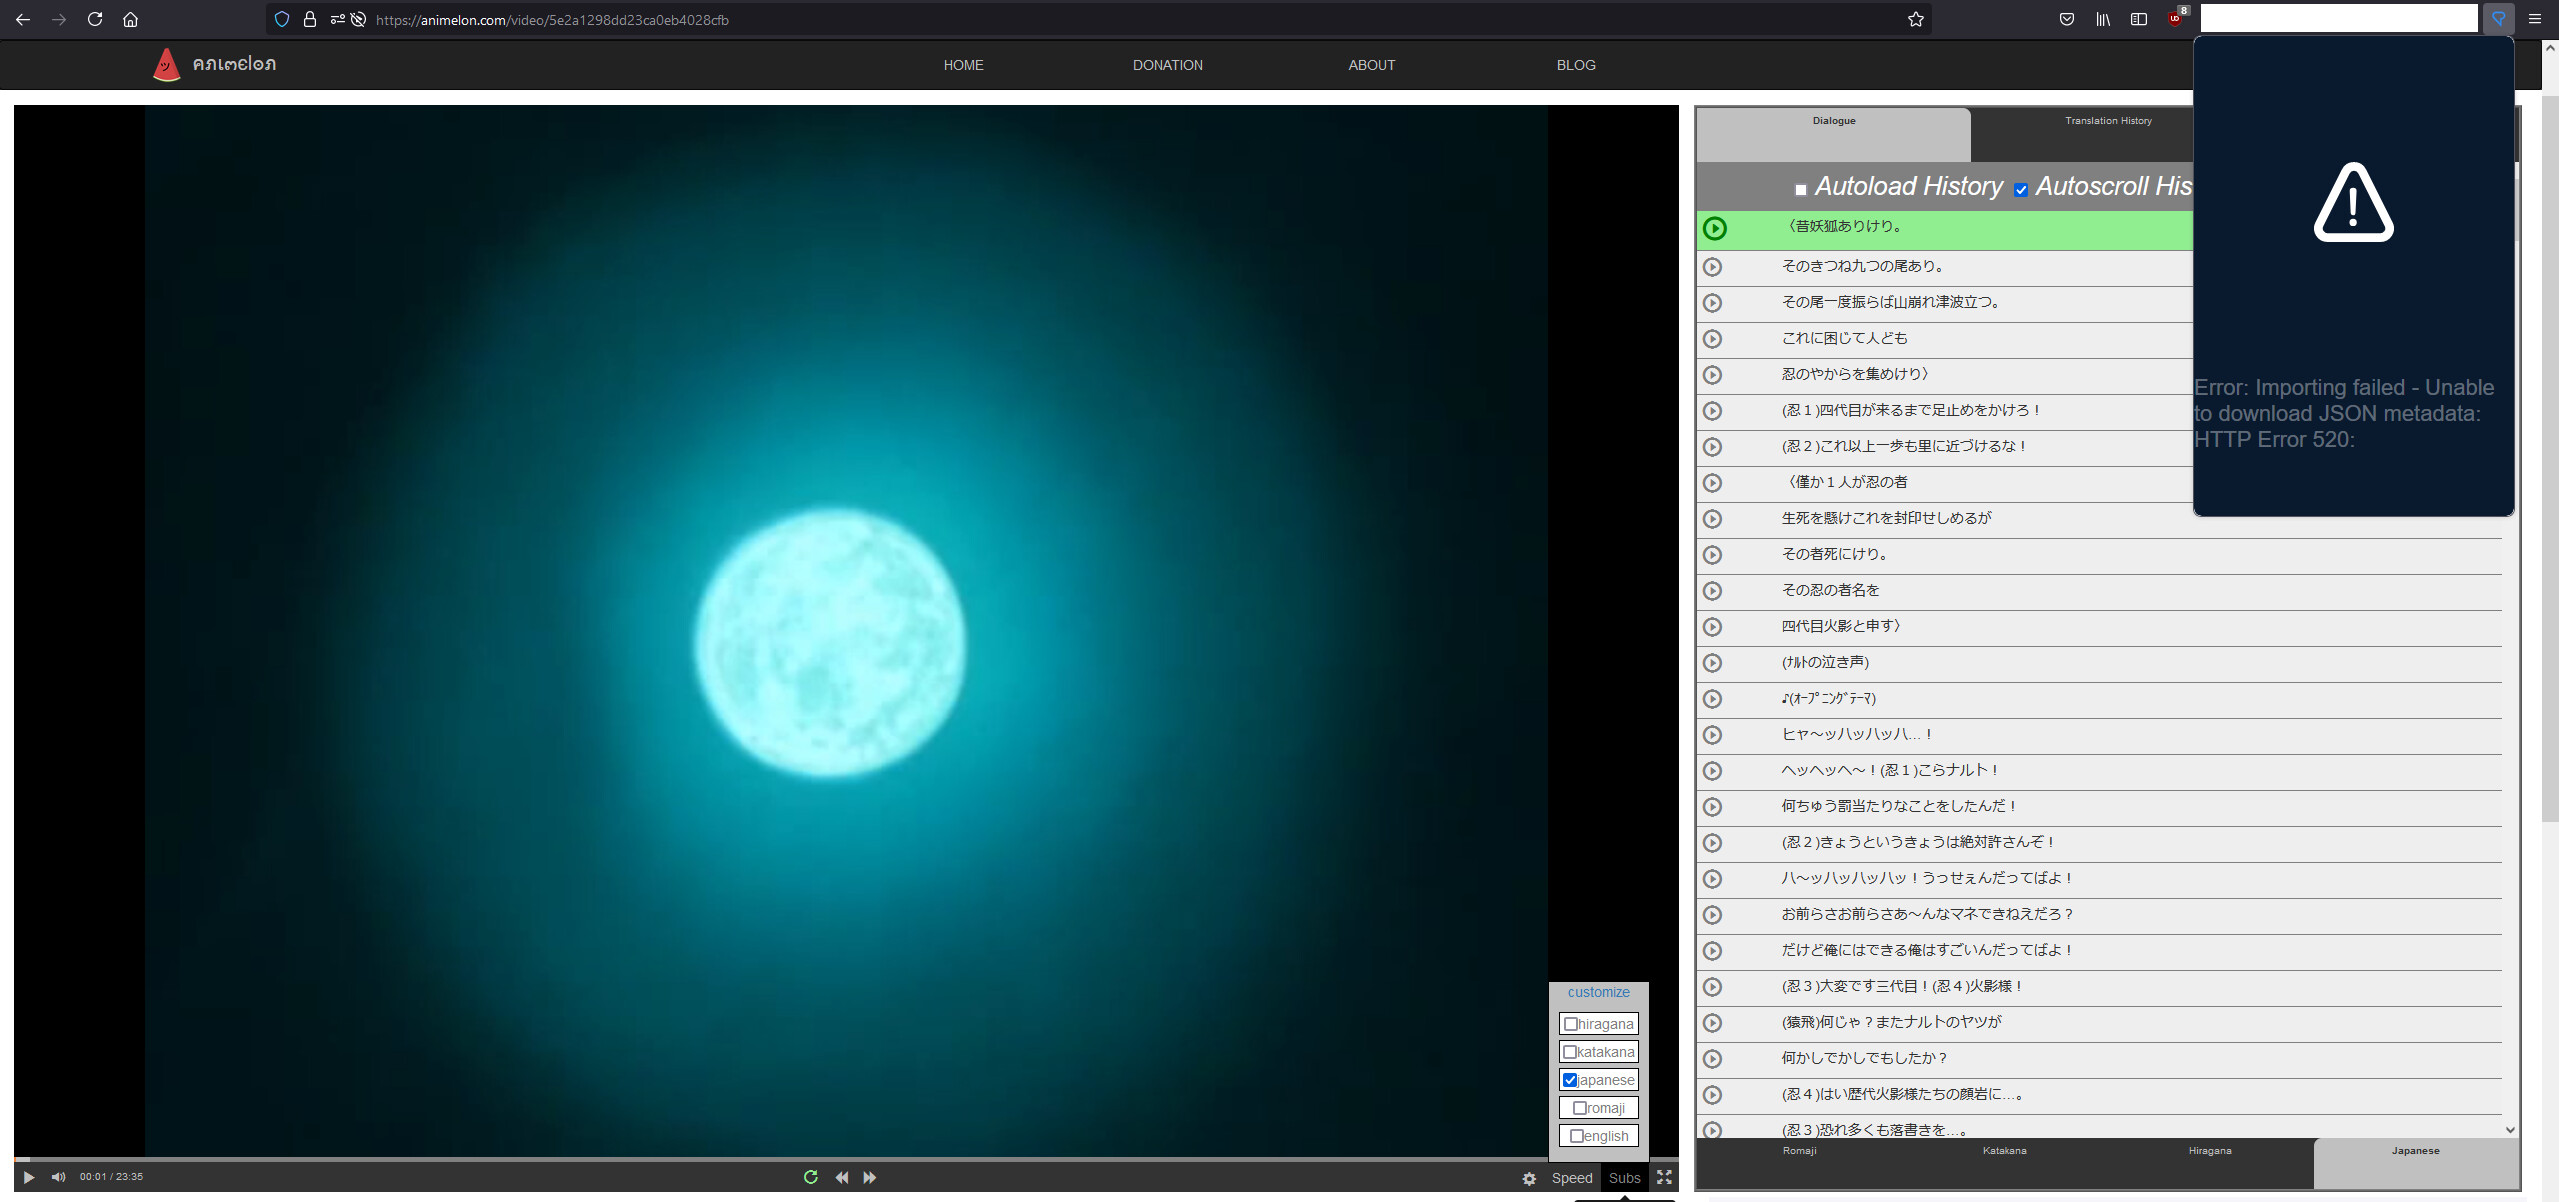The height and width of the screenshot is (1202, 2559).
Task: Replay the current subtitle line
Action: 810,1177
